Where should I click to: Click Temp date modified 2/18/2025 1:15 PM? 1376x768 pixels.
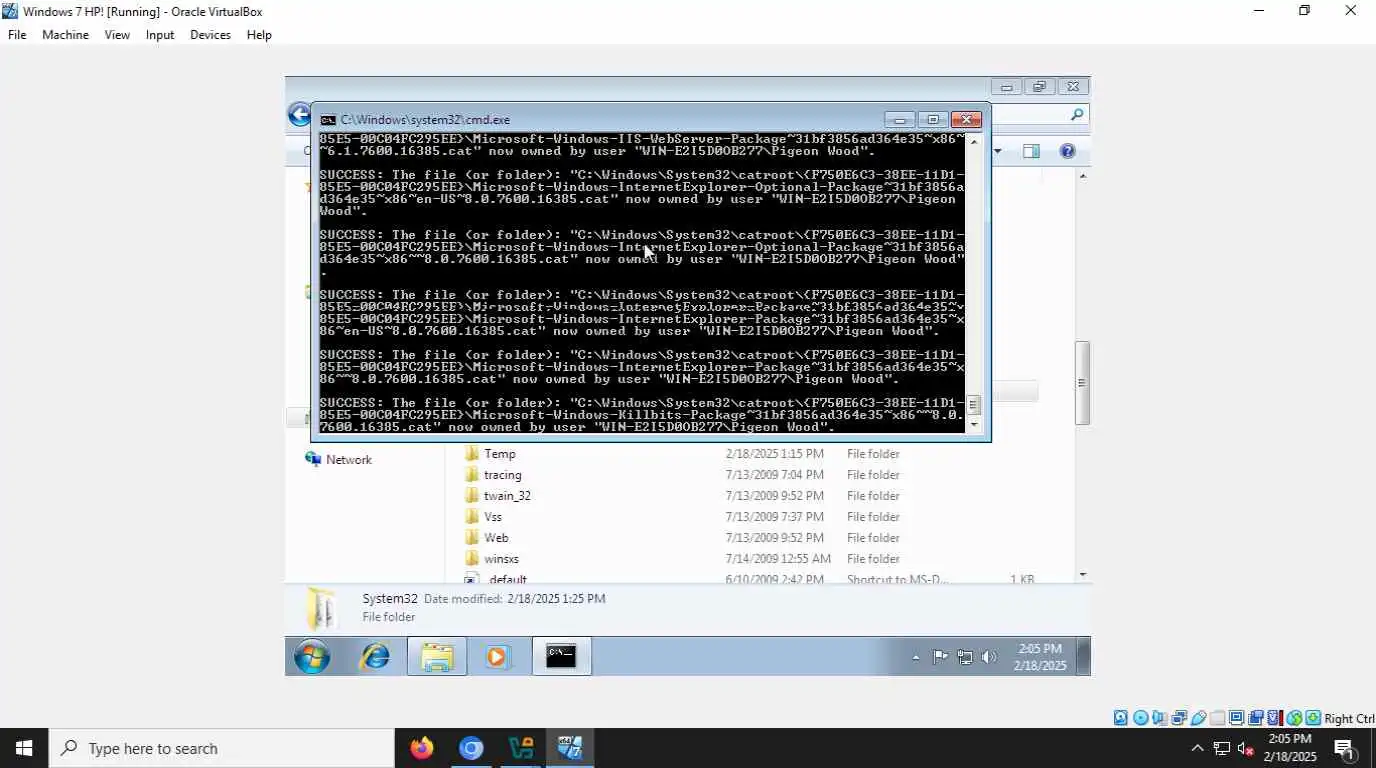click(x=775, y=454)
